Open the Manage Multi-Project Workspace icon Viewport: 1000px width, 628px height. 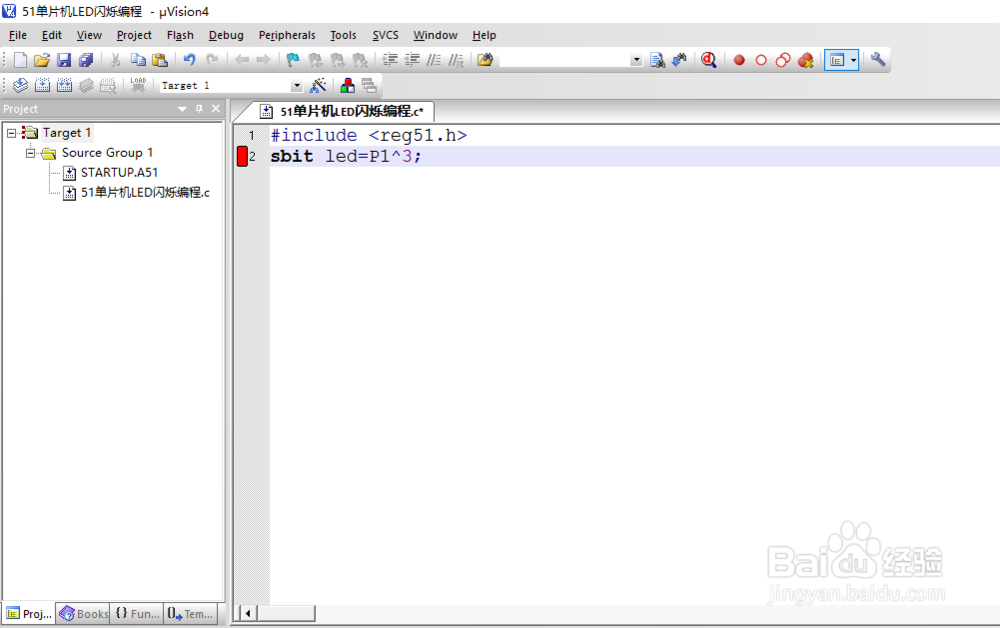pos(369,85)
